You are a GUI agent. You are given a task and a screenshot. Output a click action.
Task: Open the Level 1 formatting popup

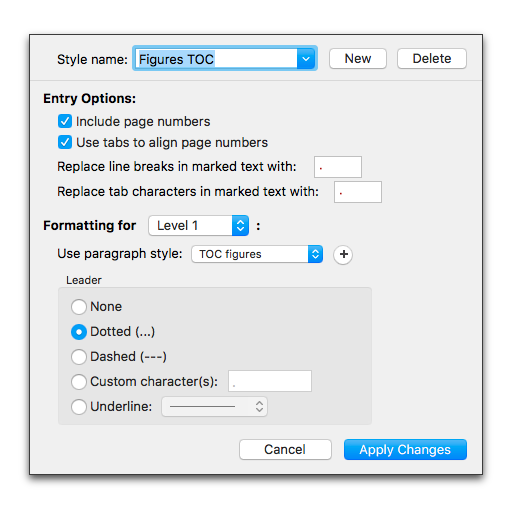199,226
